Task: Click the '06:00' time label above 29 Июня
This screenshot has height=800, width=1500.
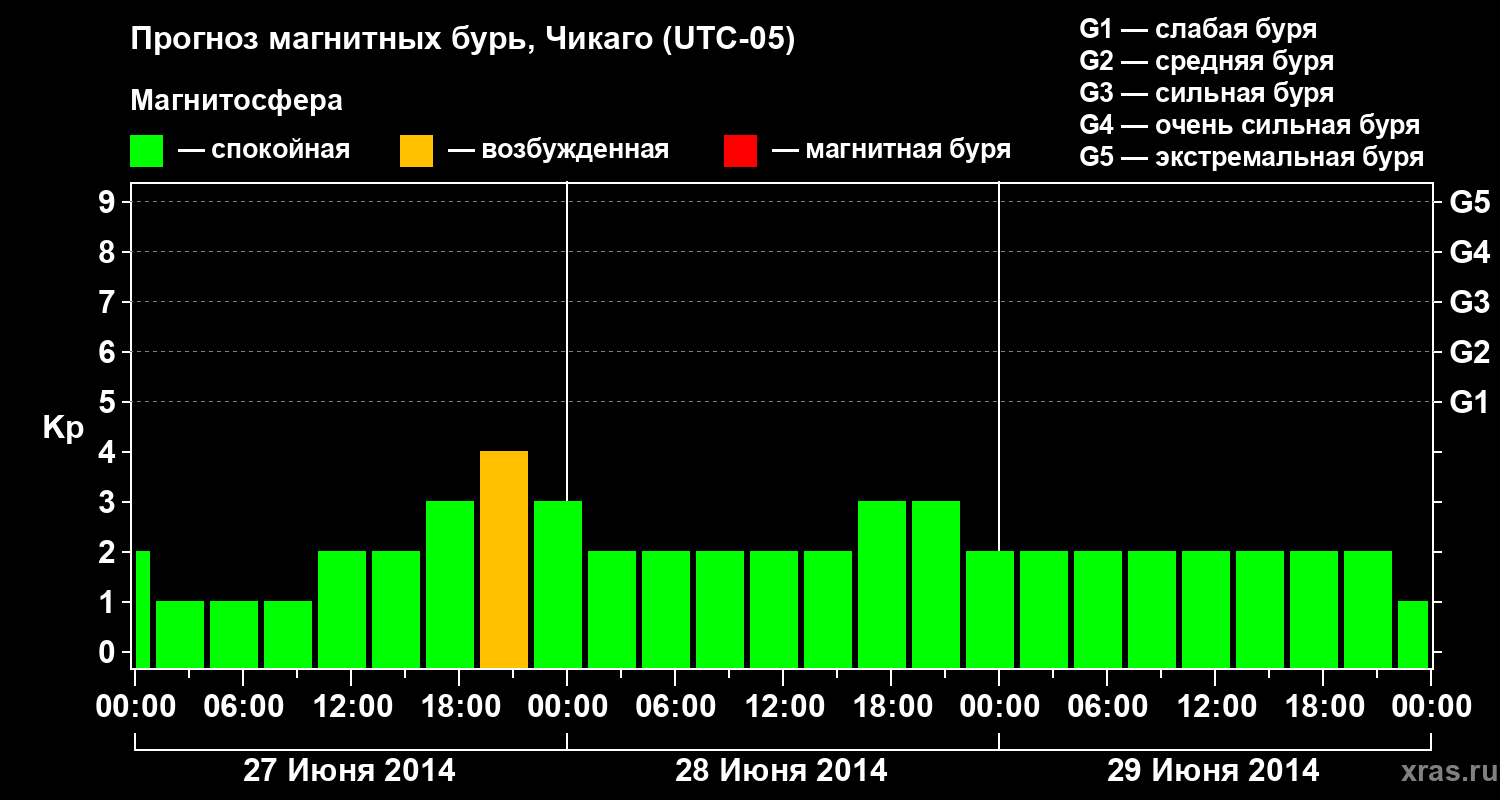Action: click(1107, 707)
